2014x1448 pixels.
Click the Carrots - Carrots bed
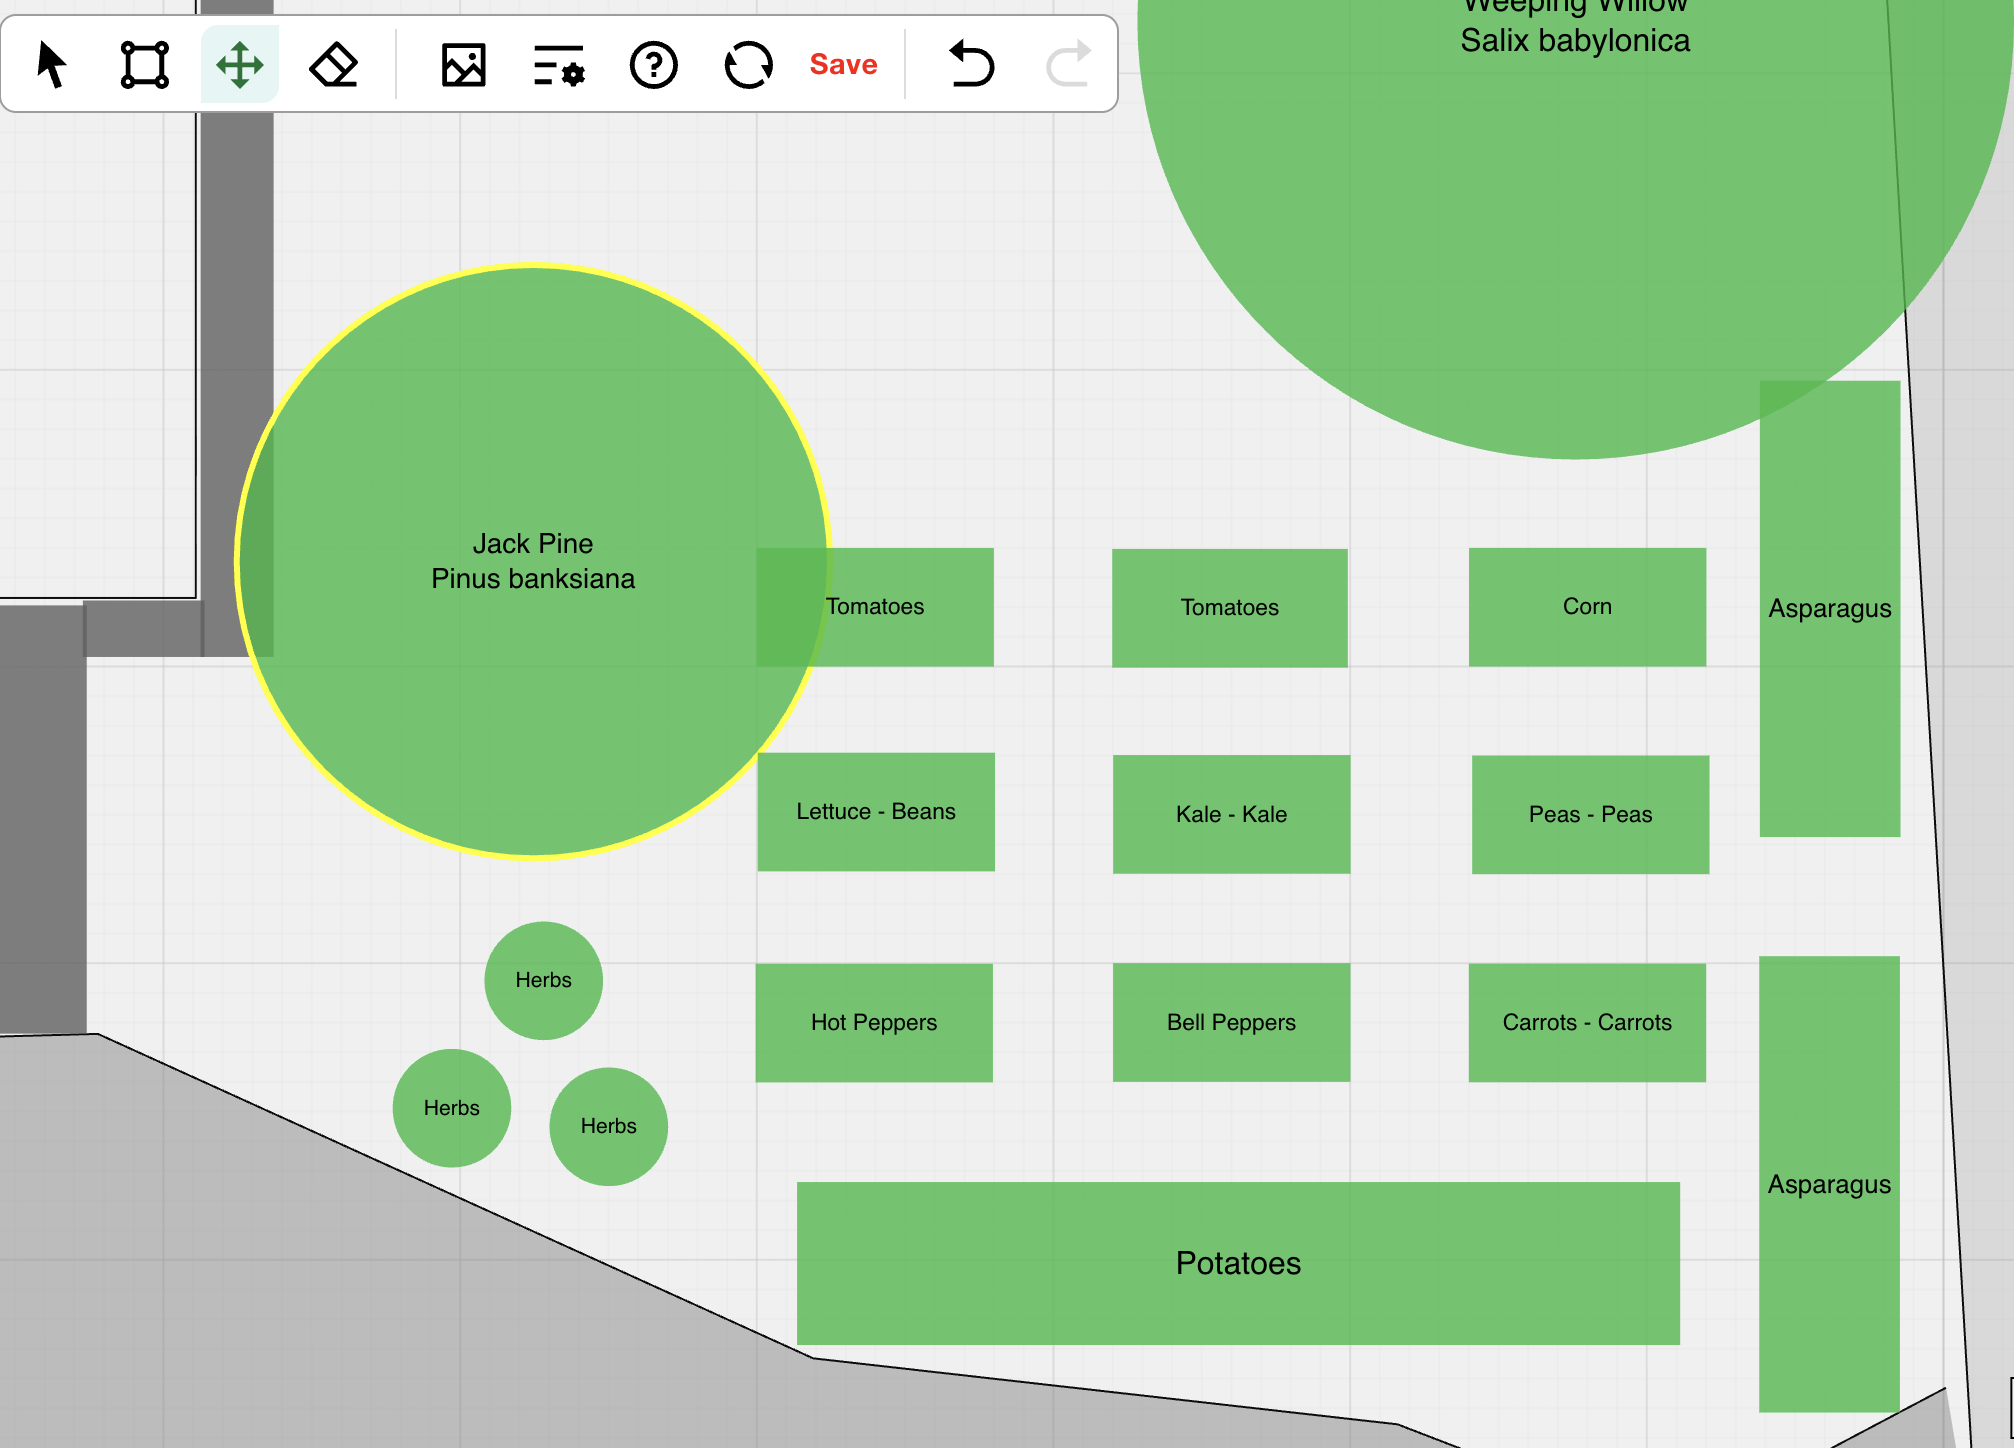(x=1587, y=1022)
